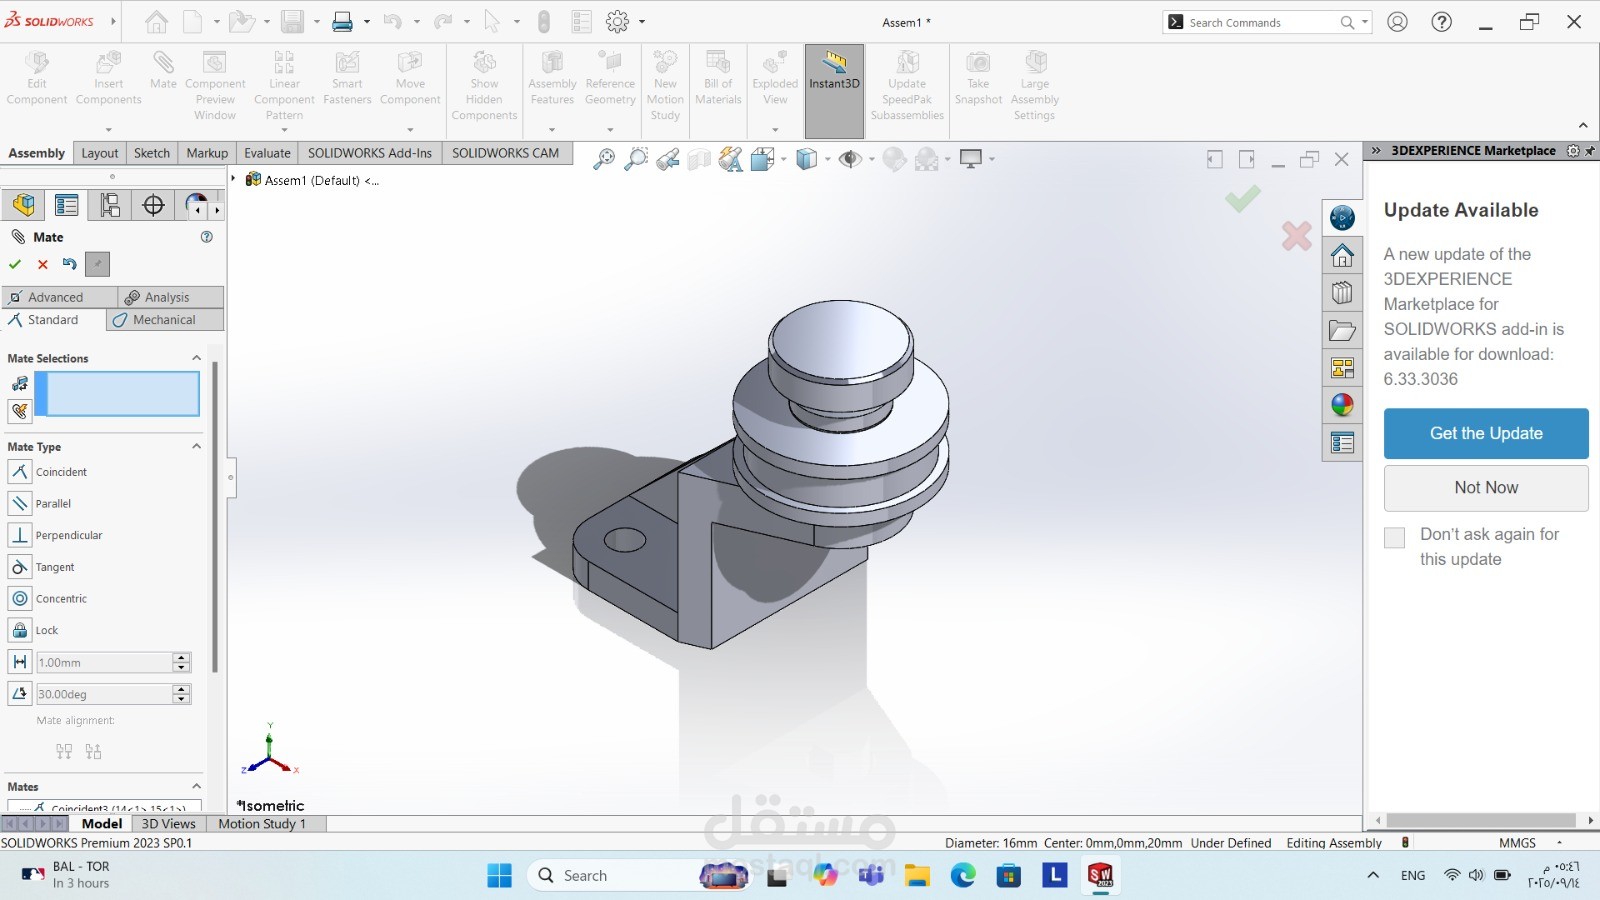
Task: Click the Mate selections entry box
Action: tap(117, 394)
